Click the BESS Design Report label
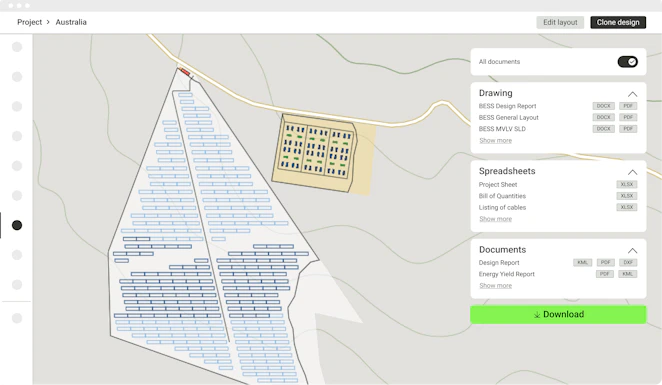 tap(507, 106)
